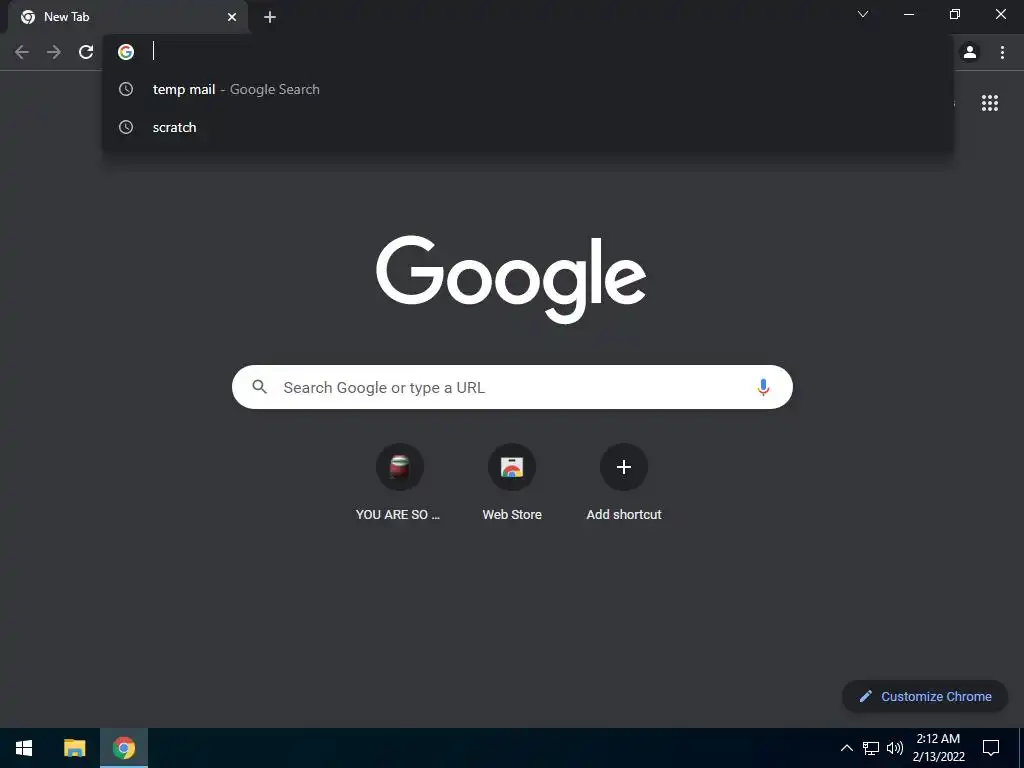Screen dimensions: 1024x768
Task: Click the Chrome taskbar icon
Action: 124,748
